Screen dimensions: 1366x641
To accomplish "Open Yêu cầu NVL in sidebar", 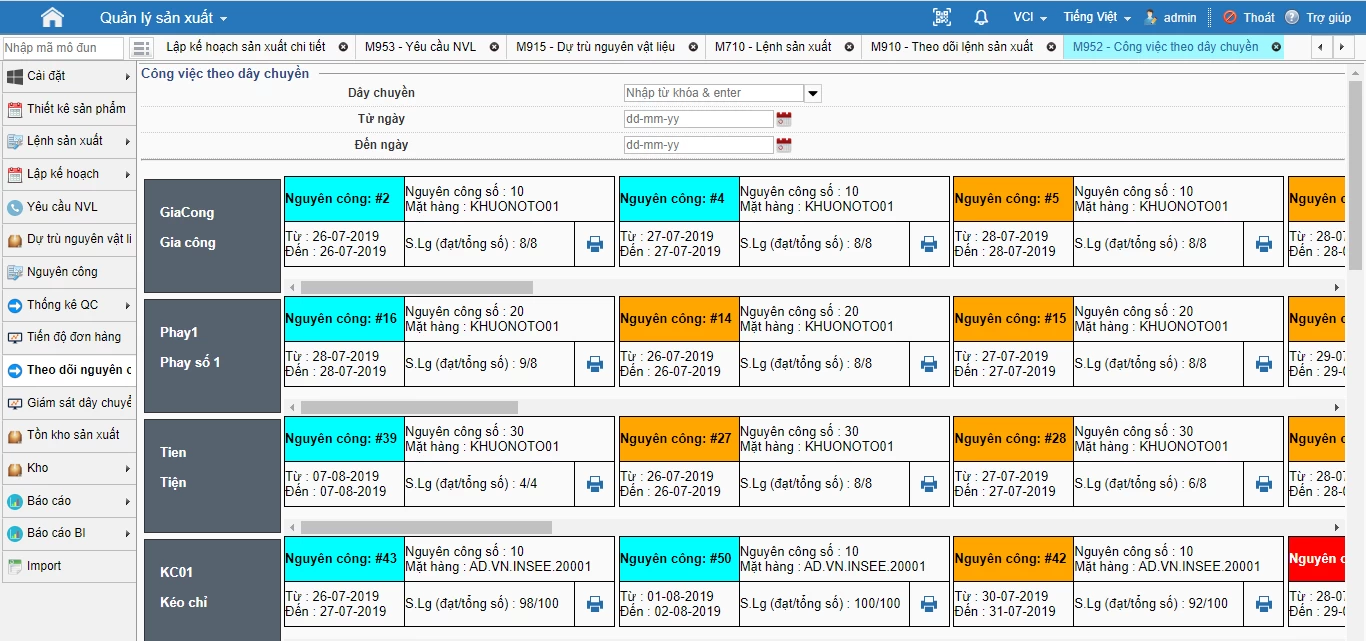I will click(68, 207).
